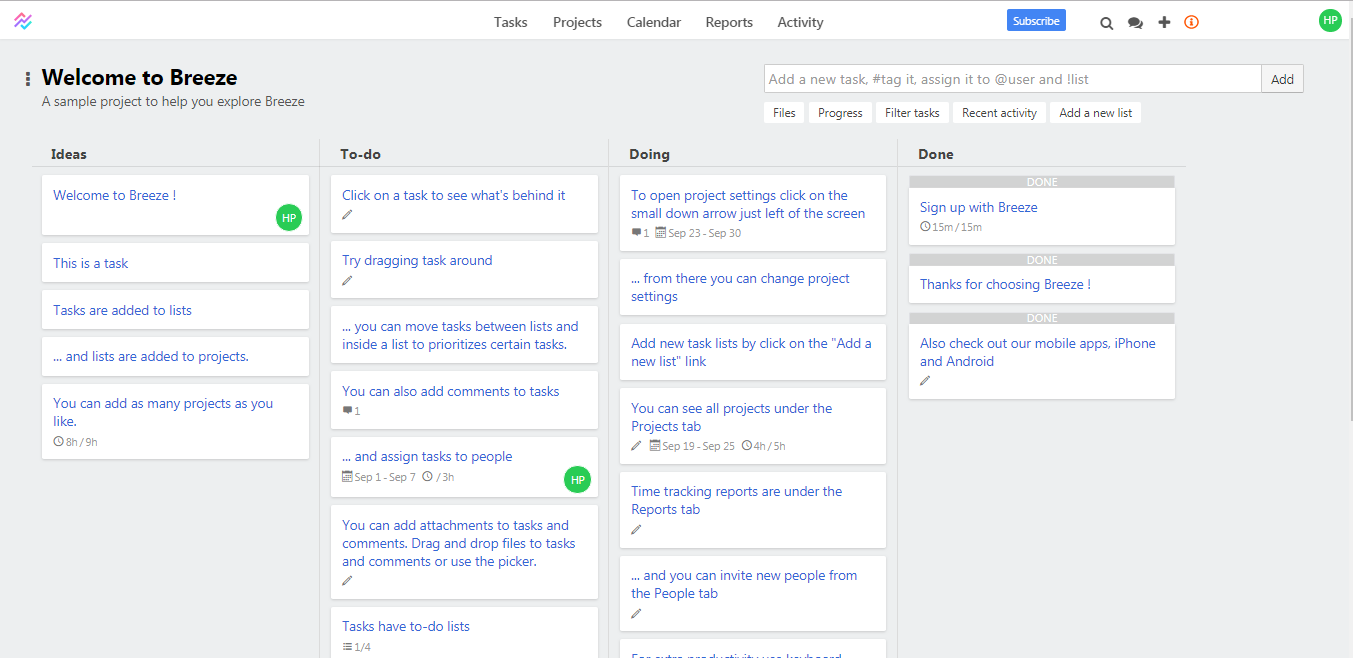Switch to the Projects tab
The image size is (1353, 658).
(577, 21)
